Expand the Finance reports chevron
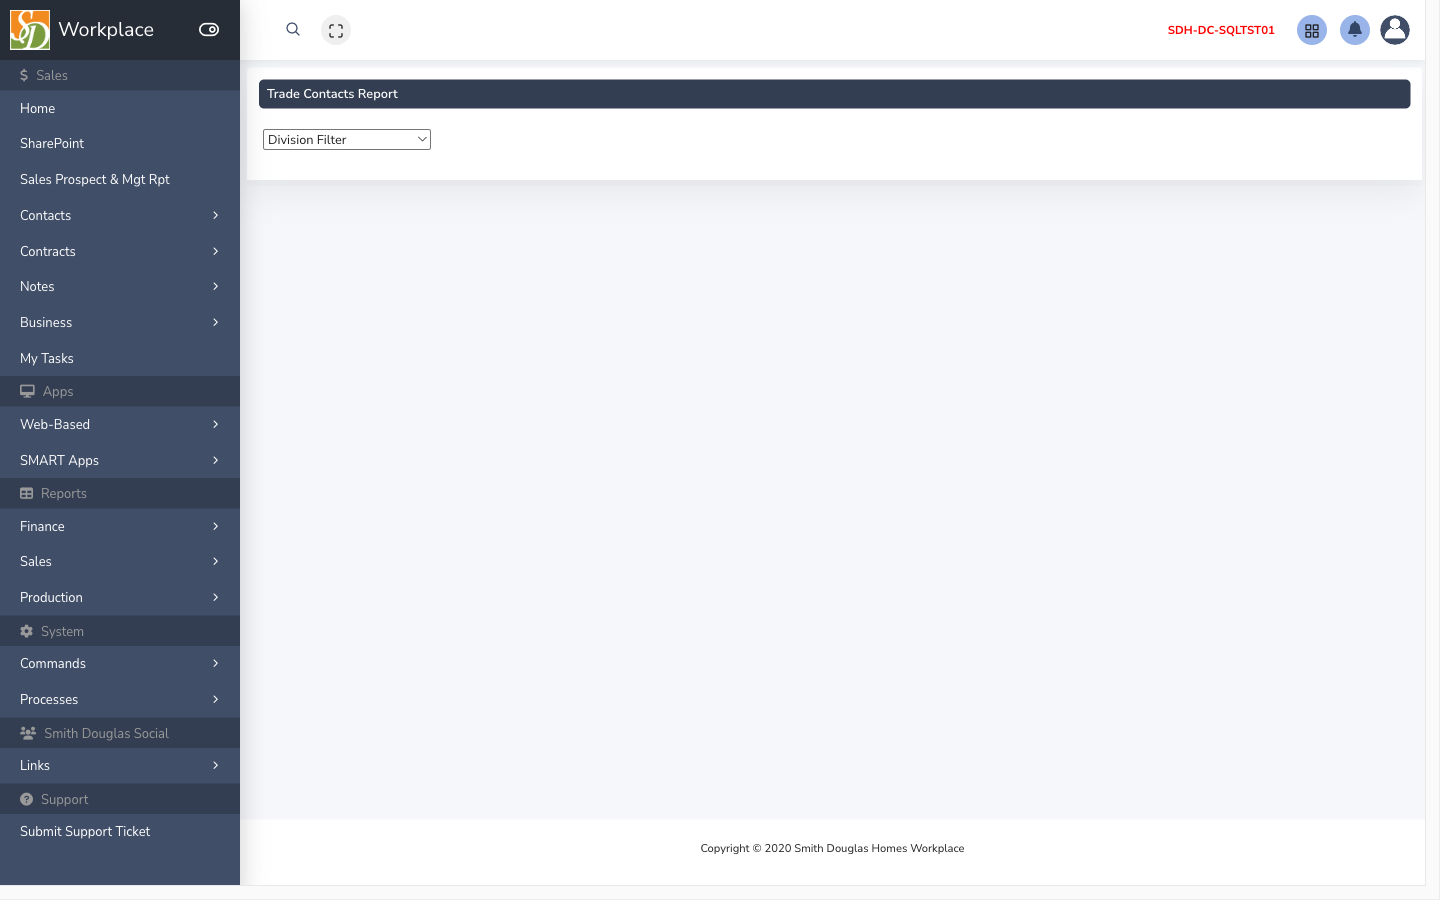The height and width of the screenshot is (900, 1440). point(215,526)
